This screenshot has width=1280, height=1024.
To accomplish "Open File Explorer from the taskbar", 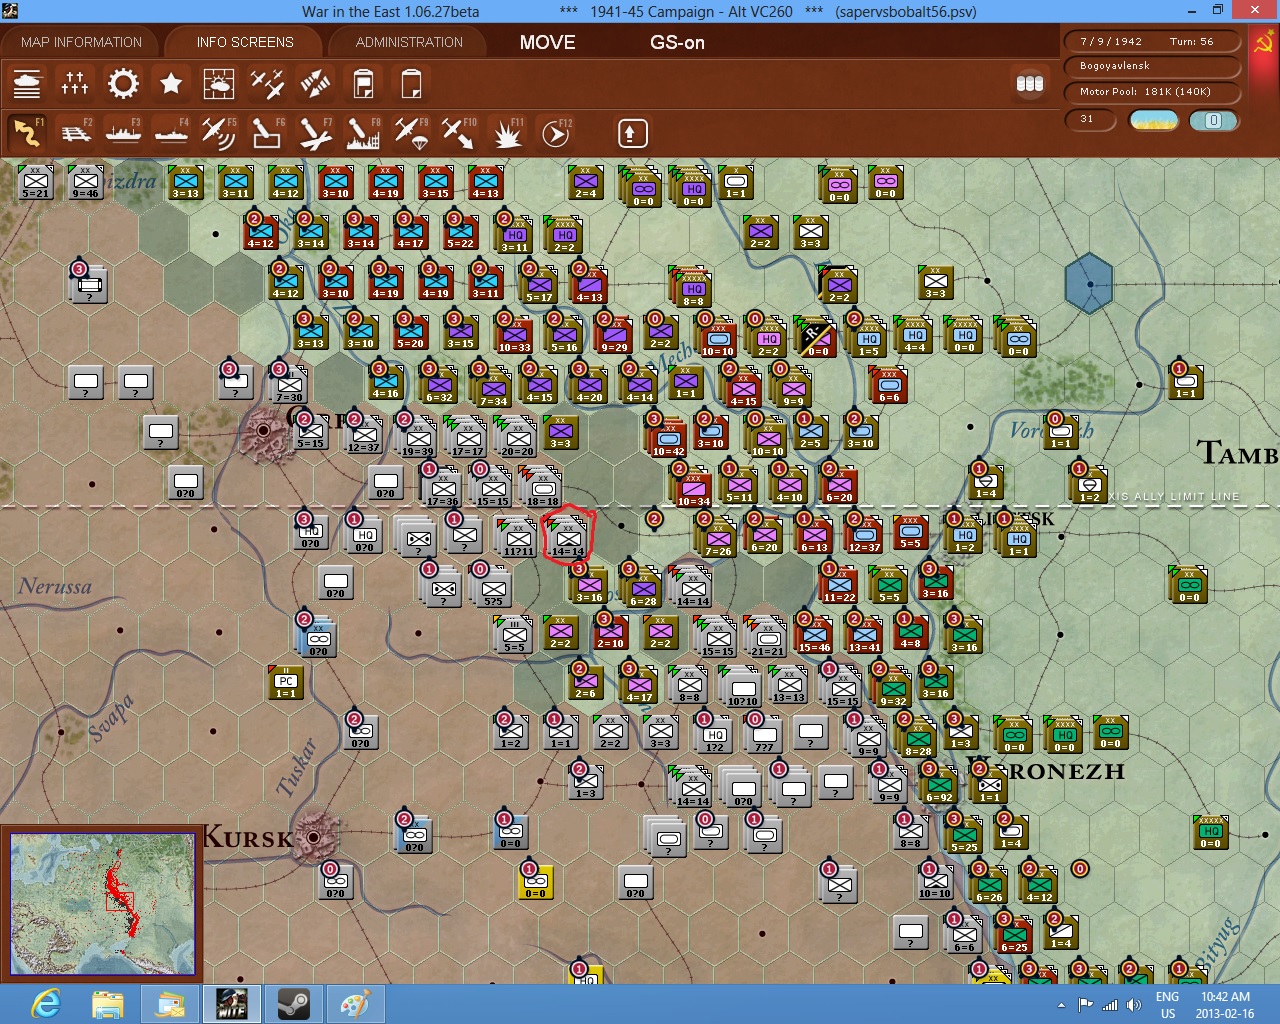I will click(x=108, y=1004).
